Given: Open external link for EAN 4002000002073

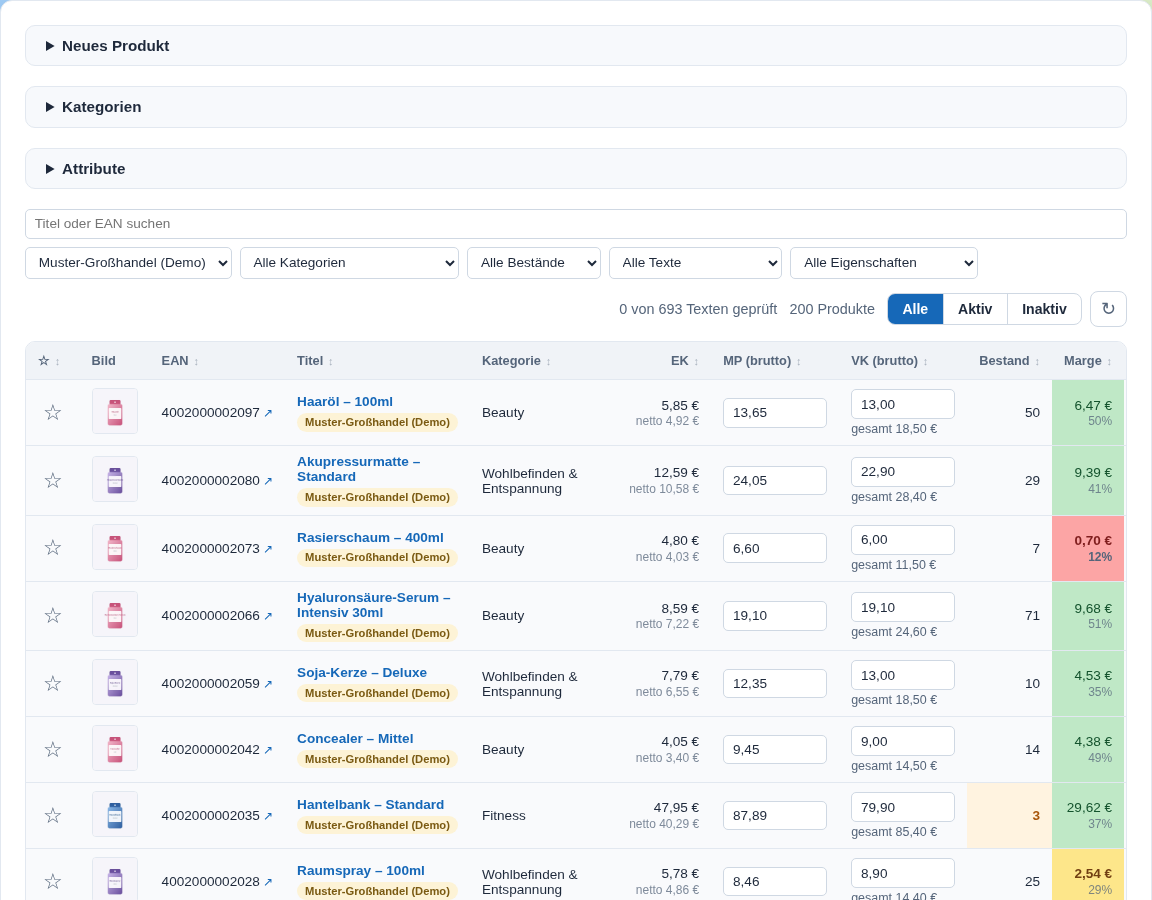Looking at the screenshot, I should pos(268,549).
